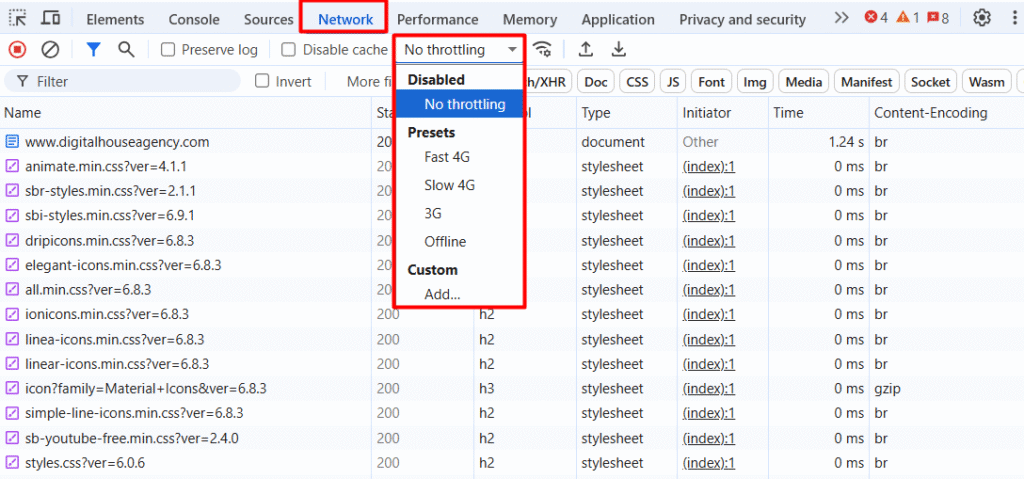This screenshot has height=479, width=1024.
Task: Click the export HAR download icon
Action: [619, 49]
